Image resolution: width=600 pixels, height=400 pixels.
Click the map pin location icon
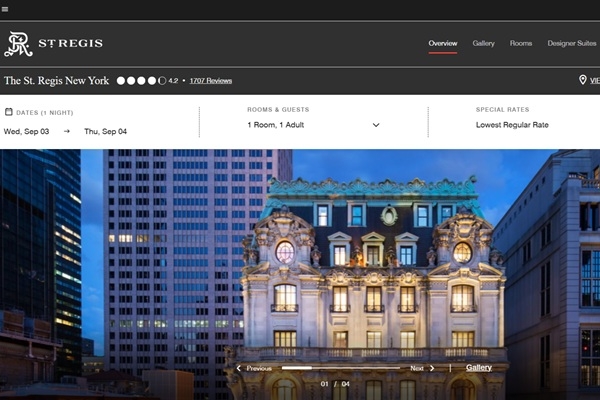[x=582, y=80]
